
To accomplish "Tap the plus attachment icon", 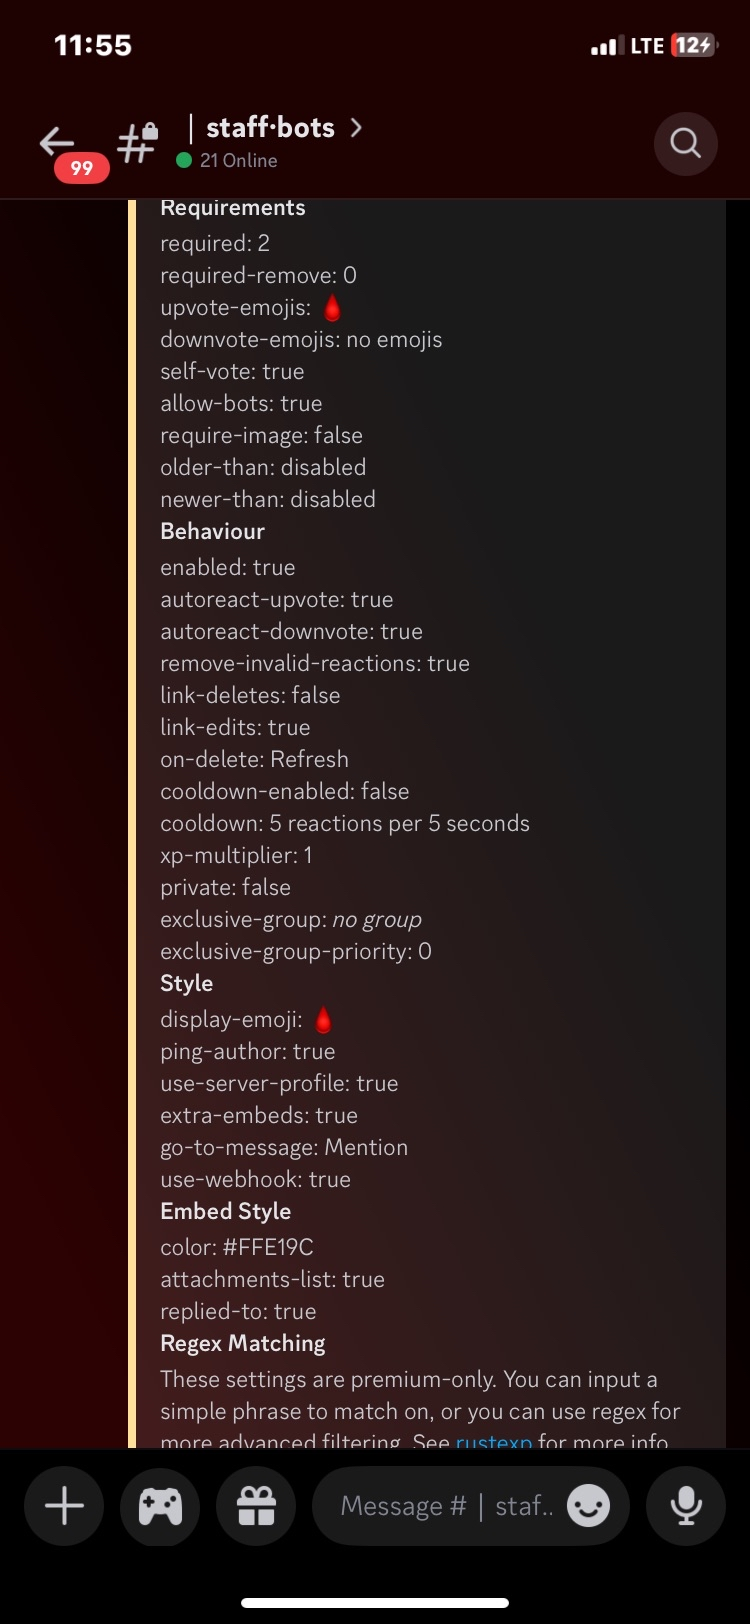I will (x=64, y=1506).
